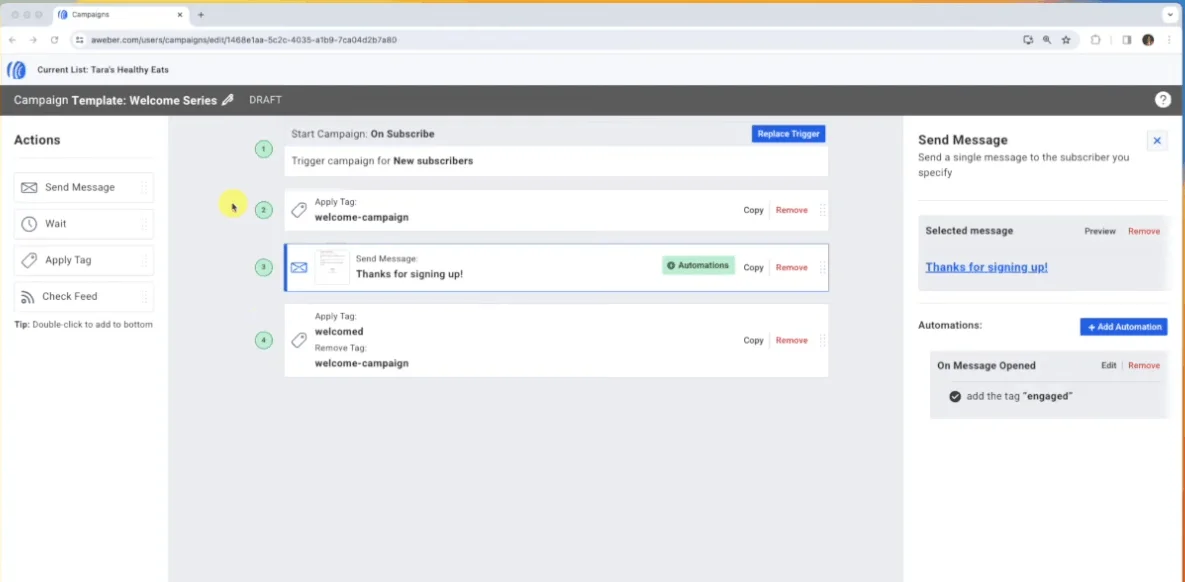
Task: Select the Wait clock action
Action: [x=29, y=224]
